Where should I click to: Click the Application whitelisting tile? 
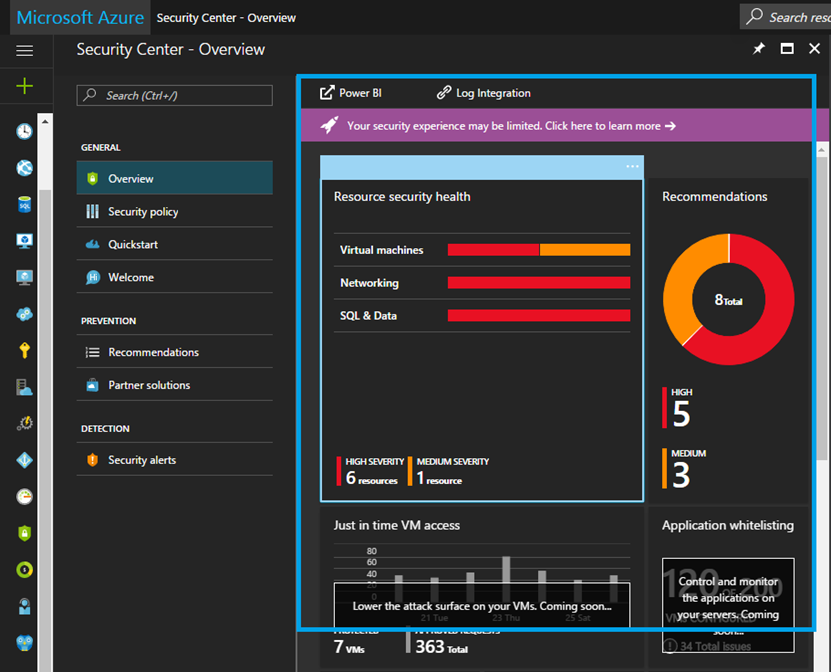(728, 587)
